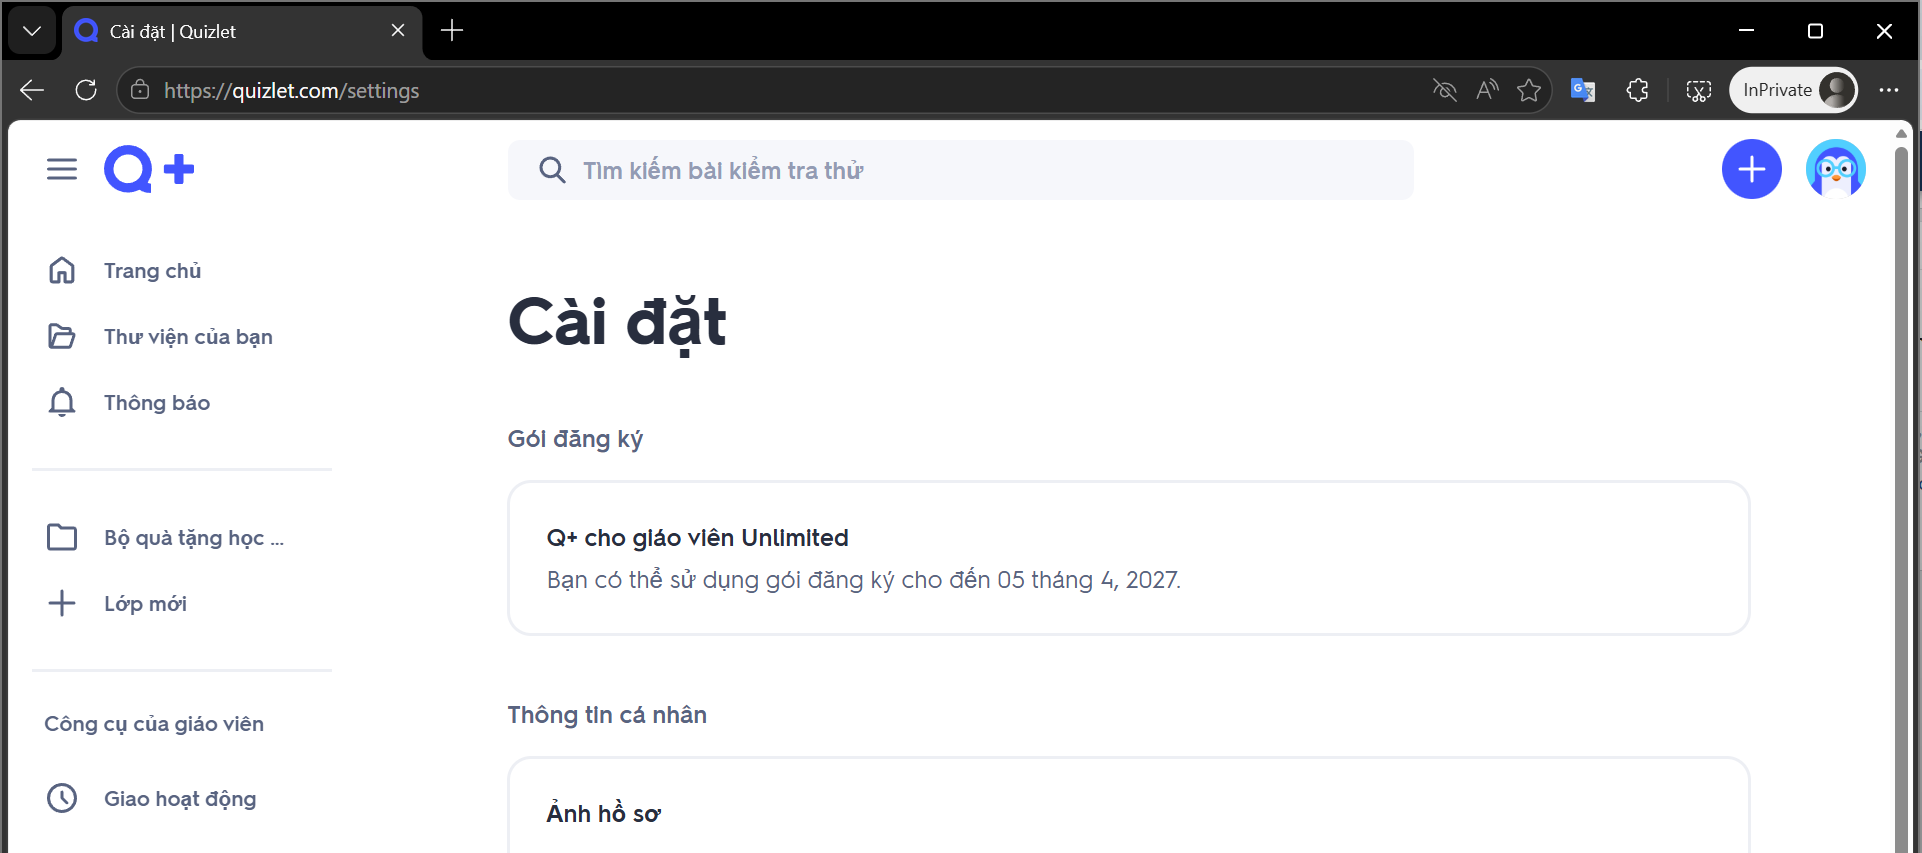Open Giao hoạt động
The height and width of the screenshot is (853, 1922).
pyautogui.click(x=180, y=798)
